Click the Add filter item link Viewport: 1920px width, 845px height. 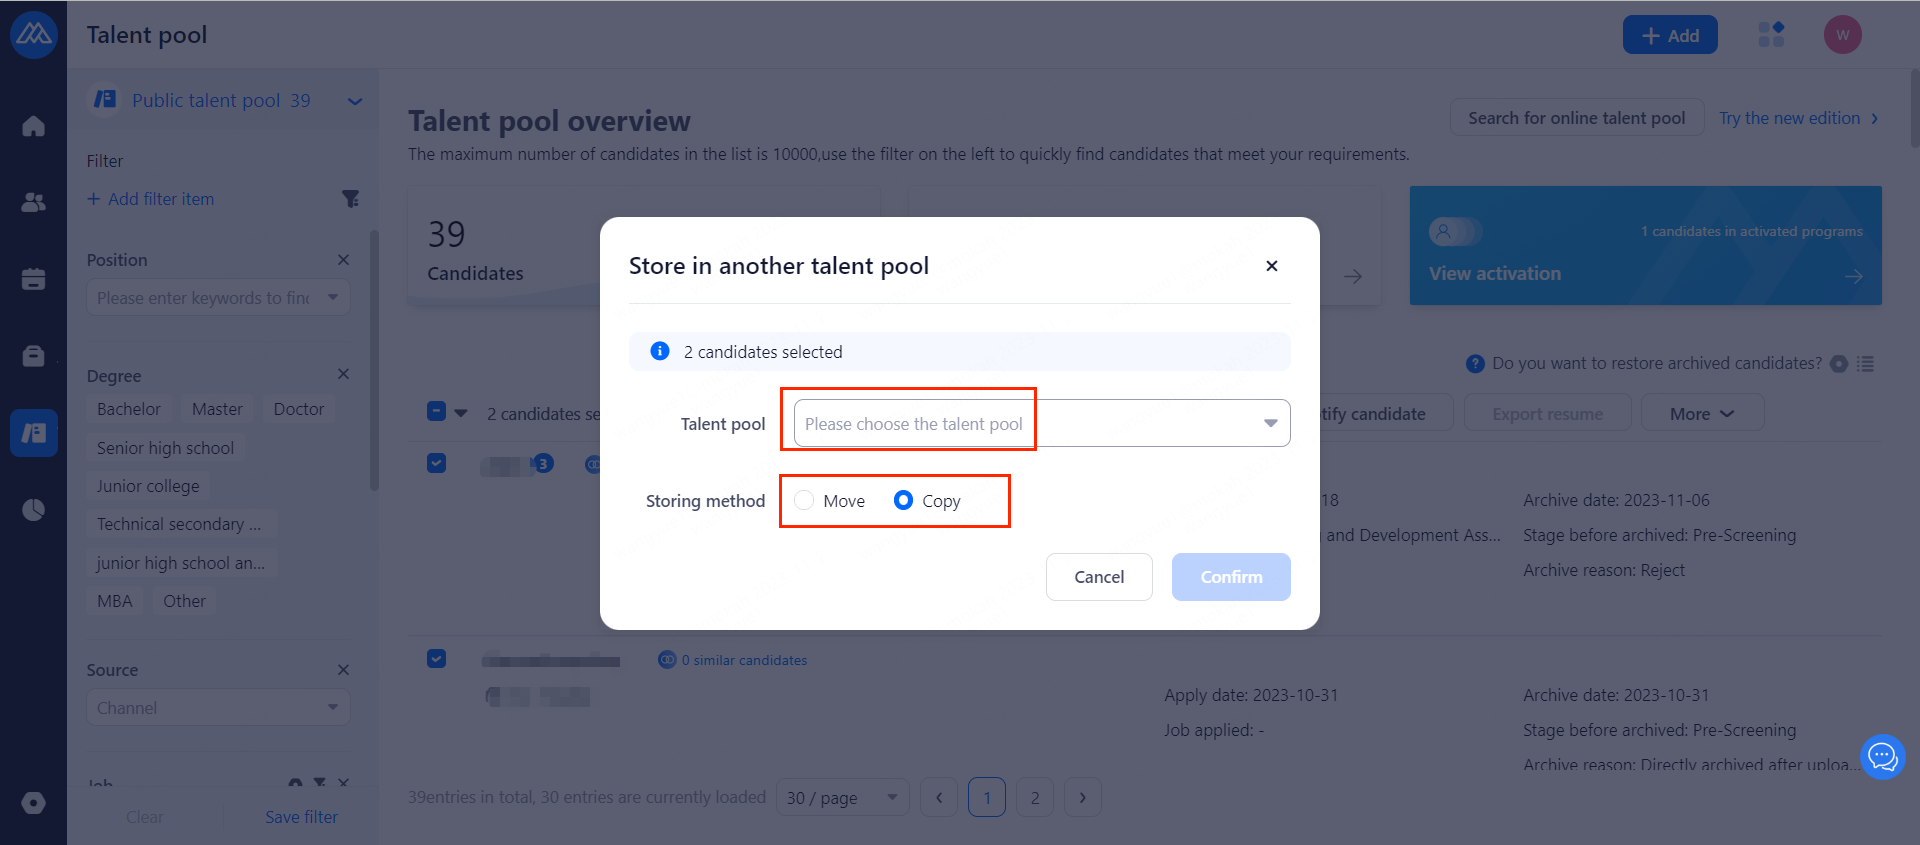click(x=151, y=199)
